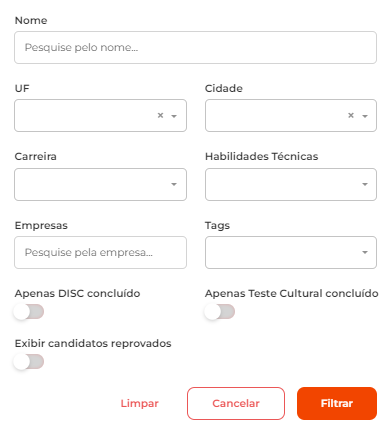Image resolution: width=392 pixels, height=437 pixels.
Task: Click inside the UF select box
Action: point(85,115)
